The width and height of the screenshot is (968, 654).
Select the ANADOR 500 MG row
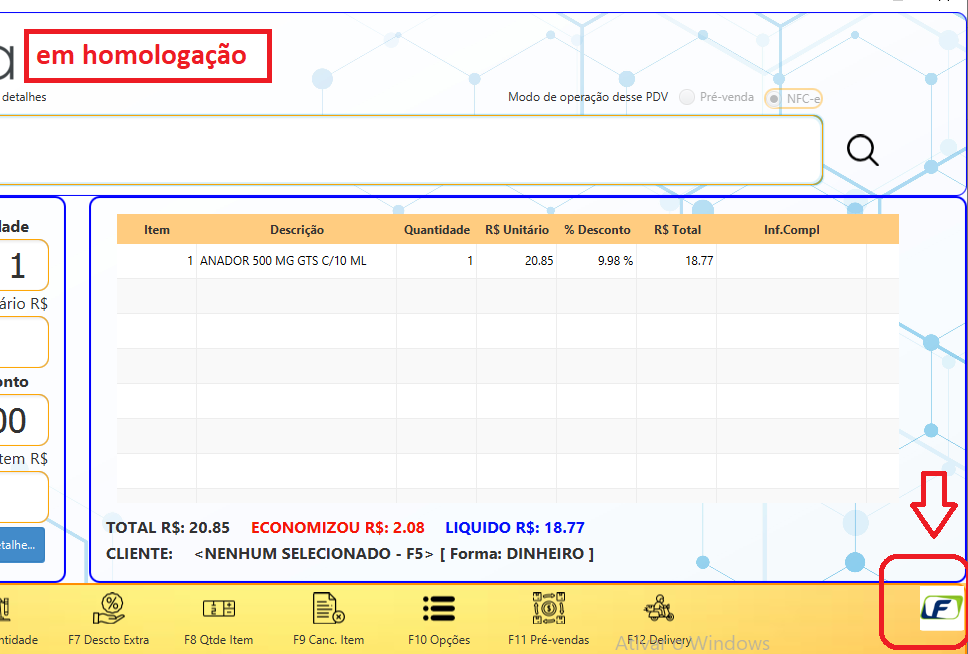tap(283, 260)
